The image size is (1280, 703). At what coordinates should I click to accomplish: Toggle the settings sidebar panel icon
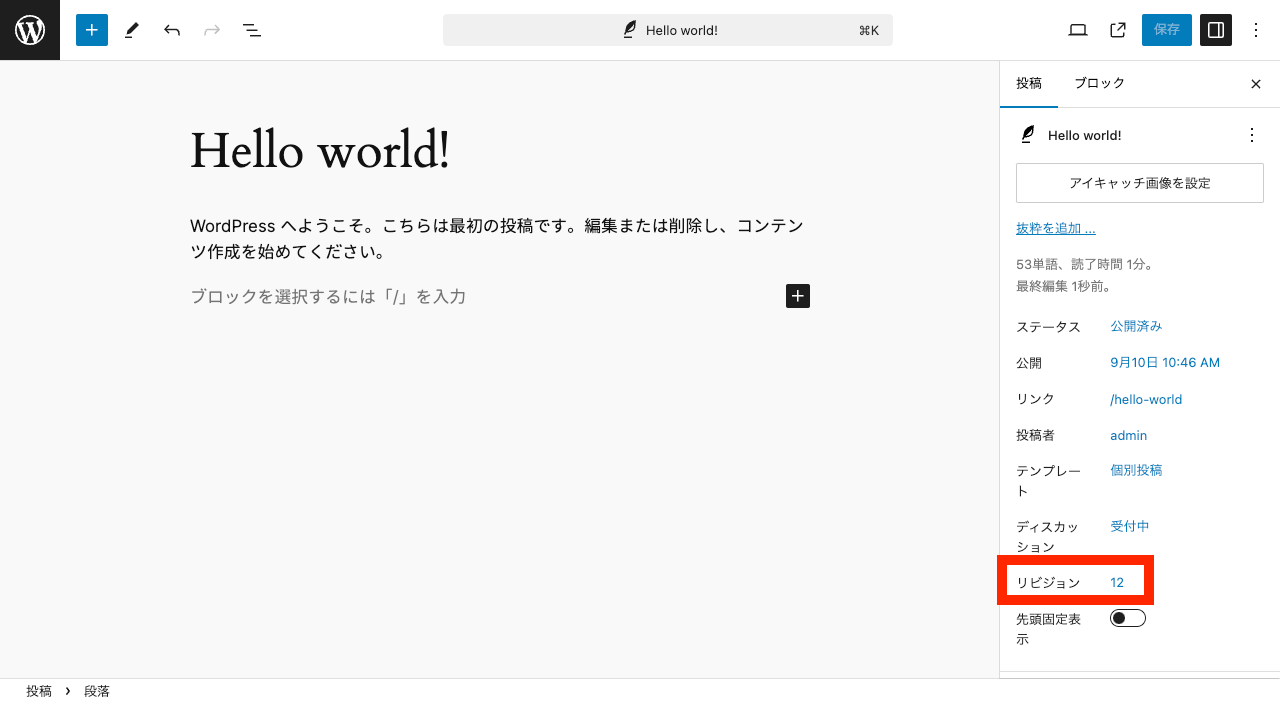coord(1216,30)
